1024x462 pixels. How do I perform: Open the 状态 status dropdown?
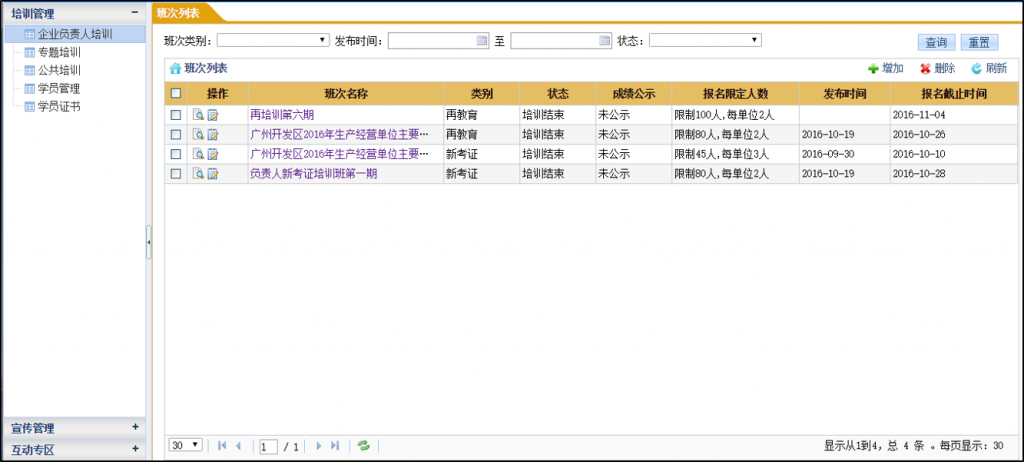point(705,40)
